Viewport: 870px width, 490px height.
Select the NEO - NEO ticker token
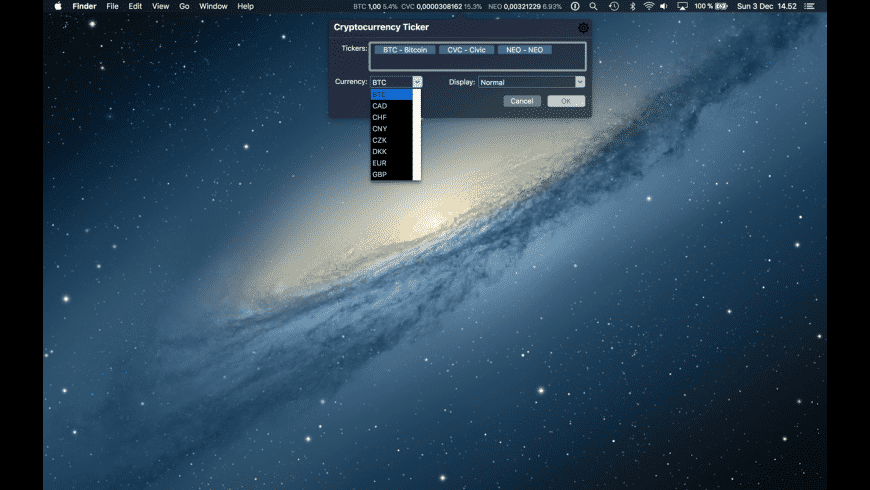524,50
